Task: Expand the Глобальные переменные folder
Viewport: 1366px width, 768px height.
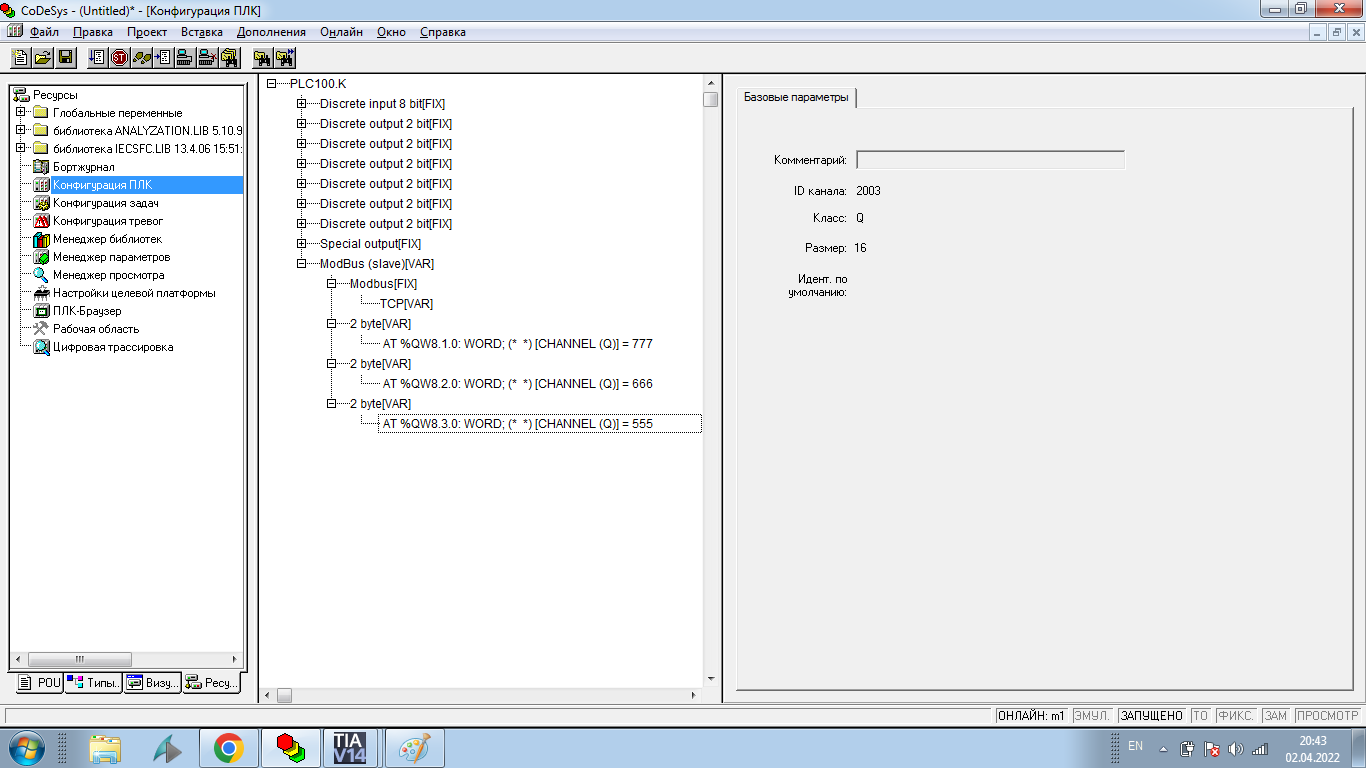Action: 20,113
